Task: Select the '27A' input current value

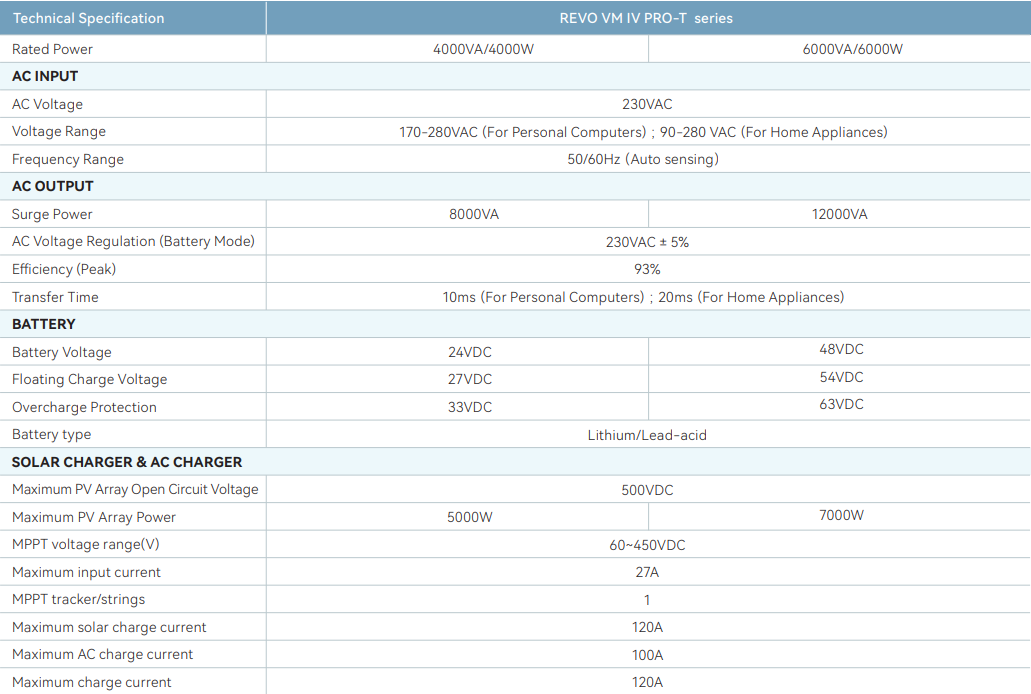Action: click(647, 572)
